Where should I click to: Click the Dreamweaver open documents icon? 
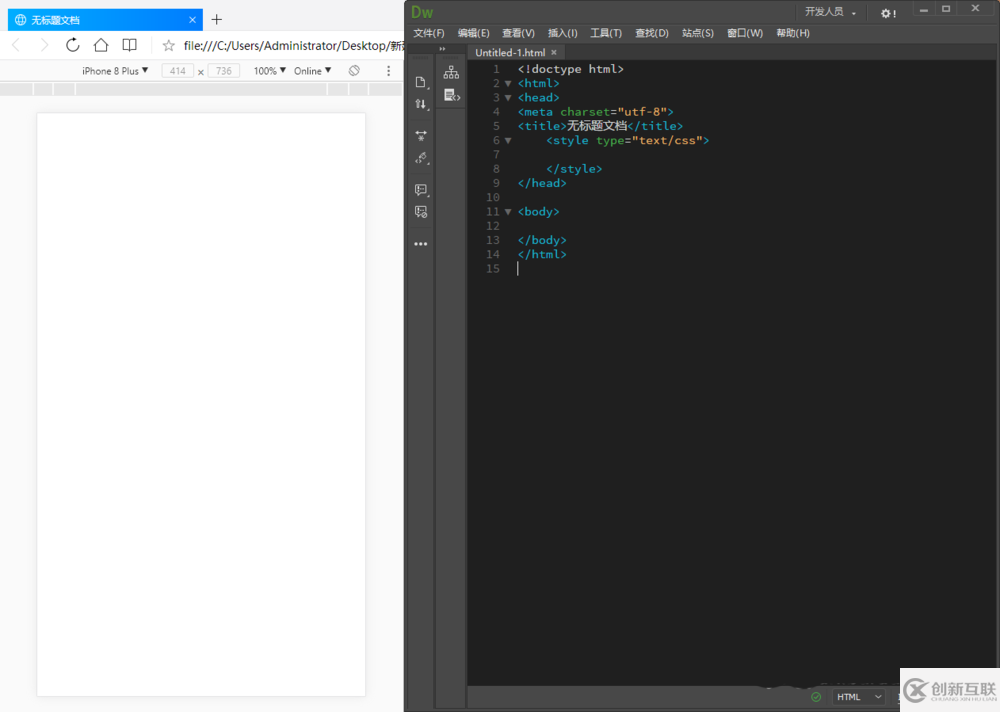[421, 82]
